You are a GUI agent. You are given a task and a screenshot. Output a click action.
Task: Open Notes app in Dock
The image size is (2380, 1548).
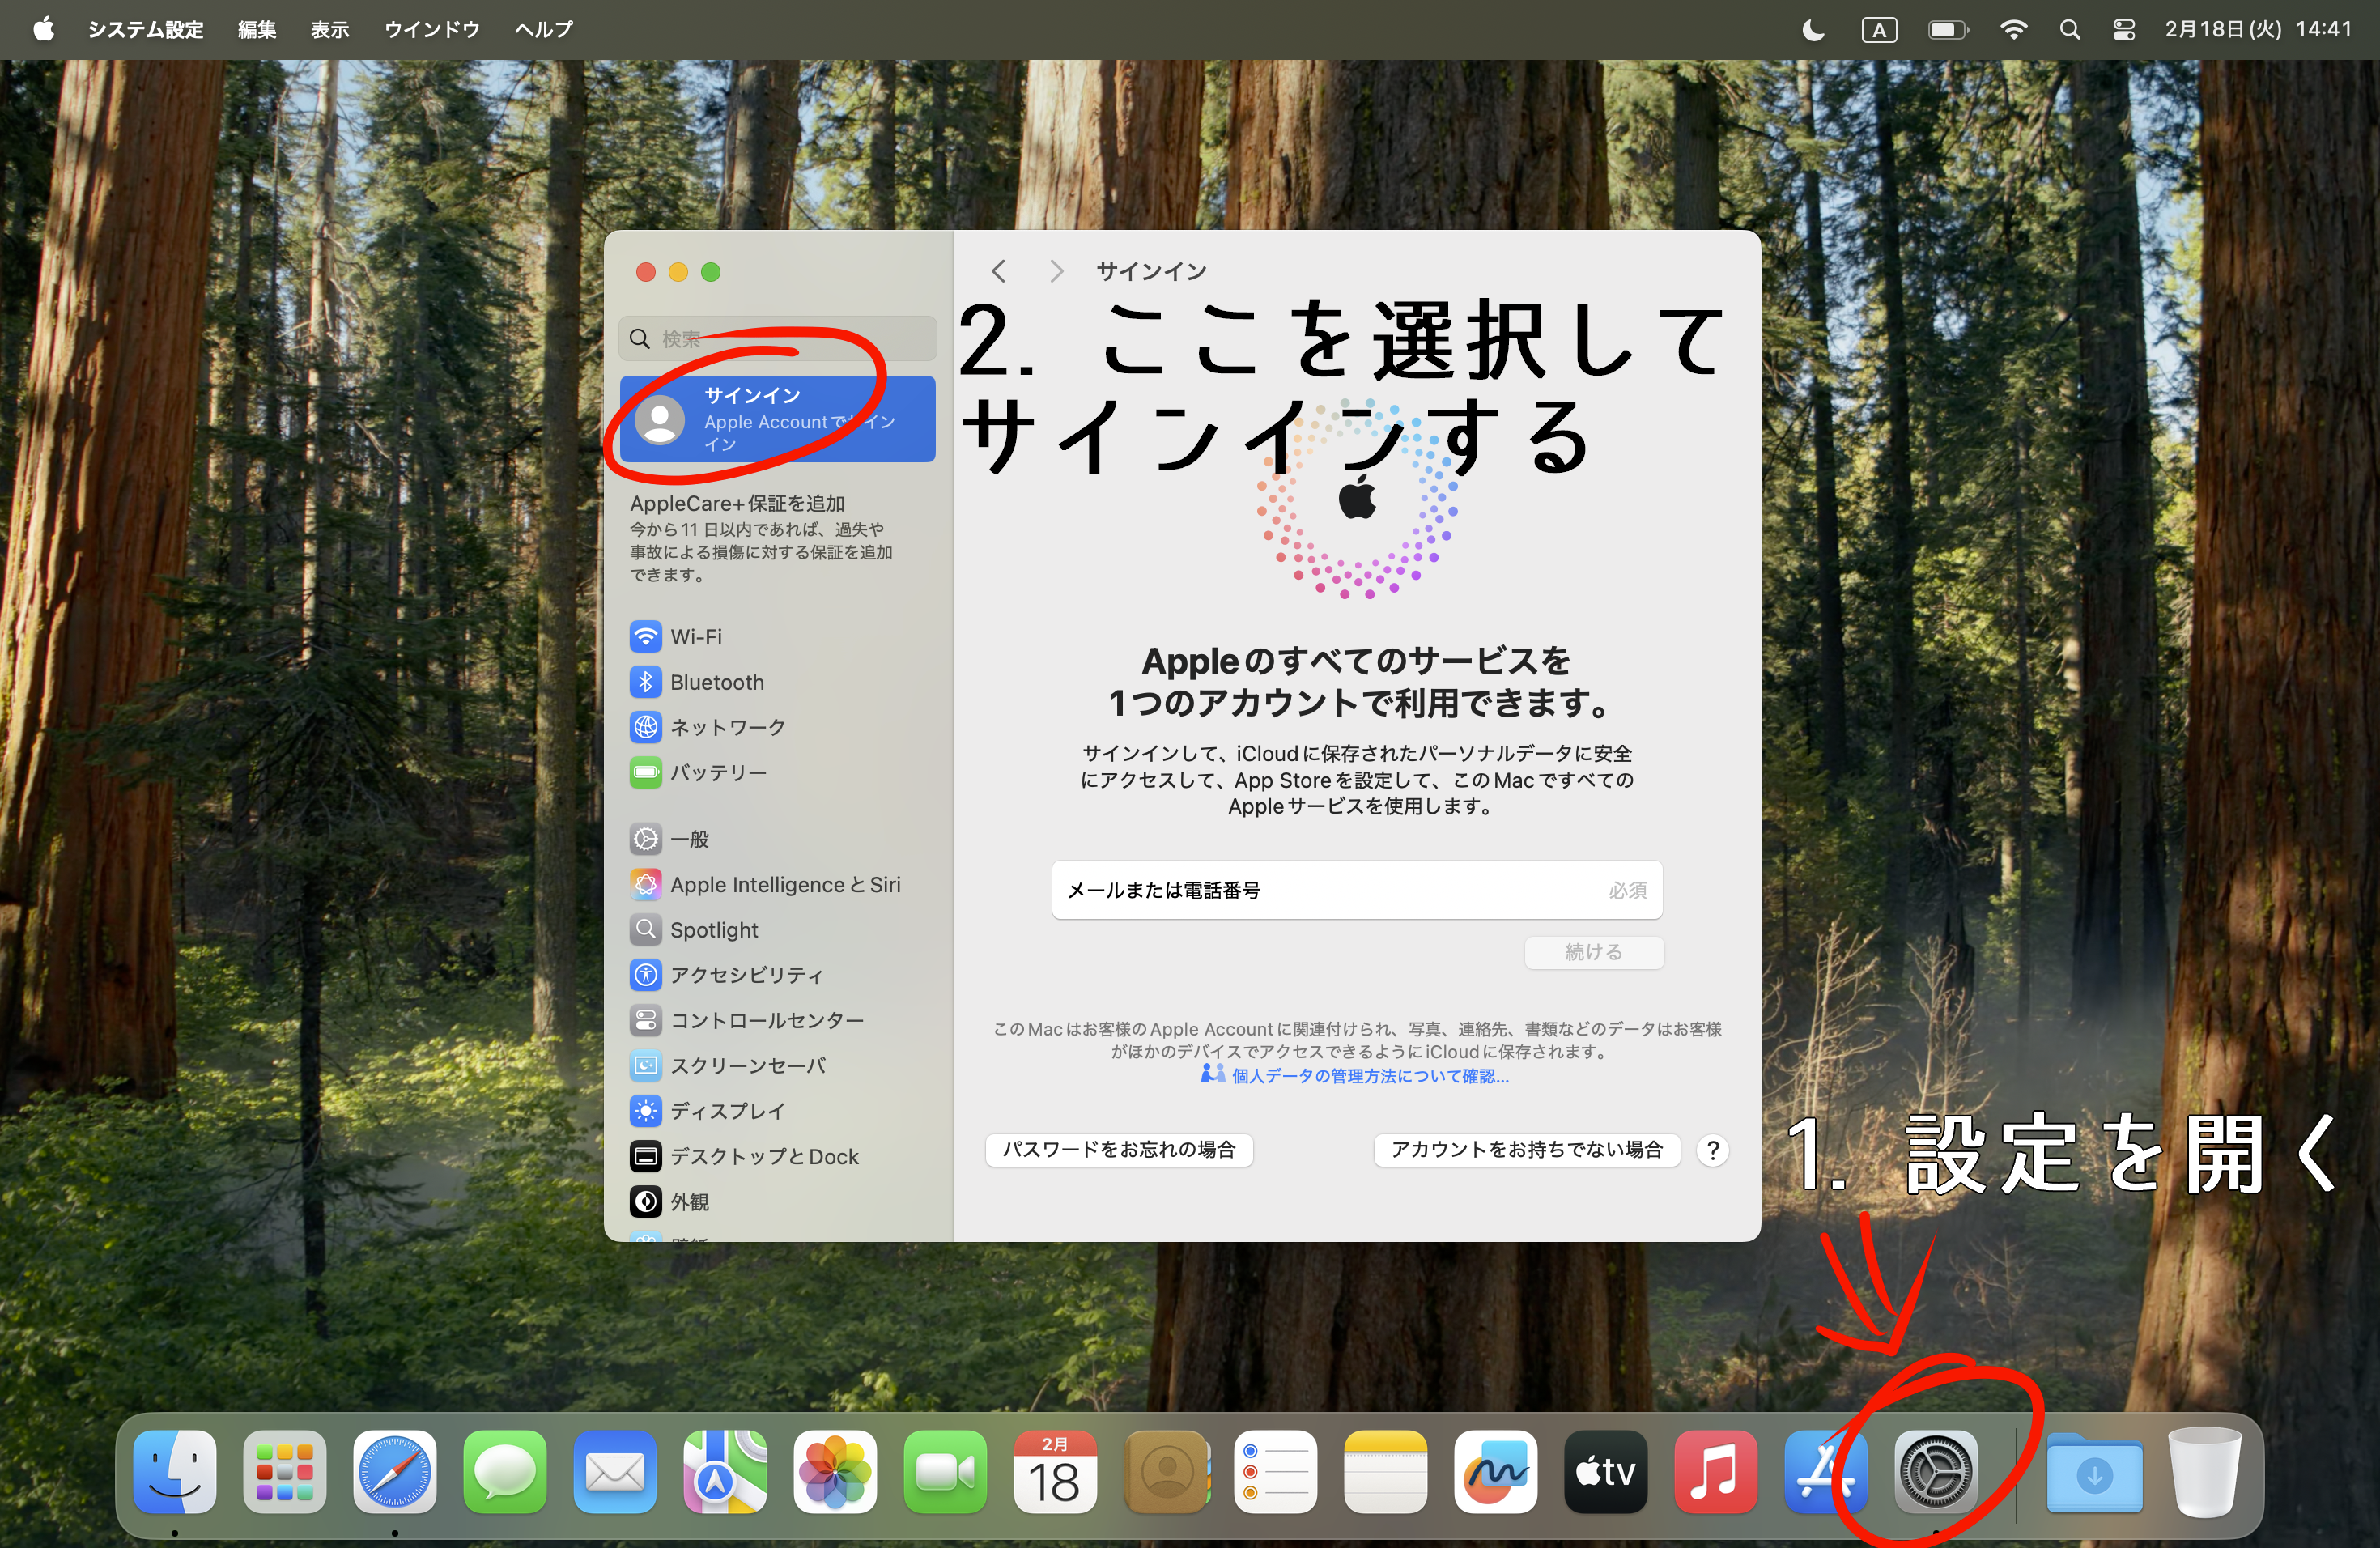pos(1385,1472)
